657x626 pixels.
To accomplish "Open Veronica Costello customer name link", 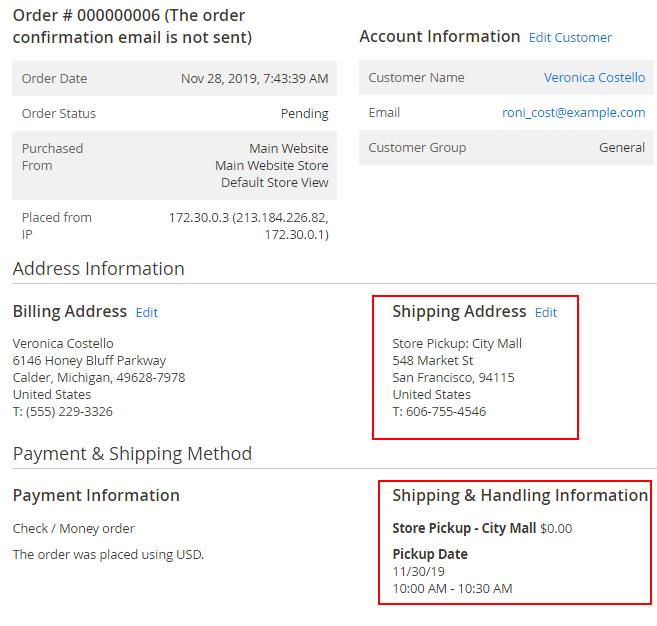I will (594, 78).
